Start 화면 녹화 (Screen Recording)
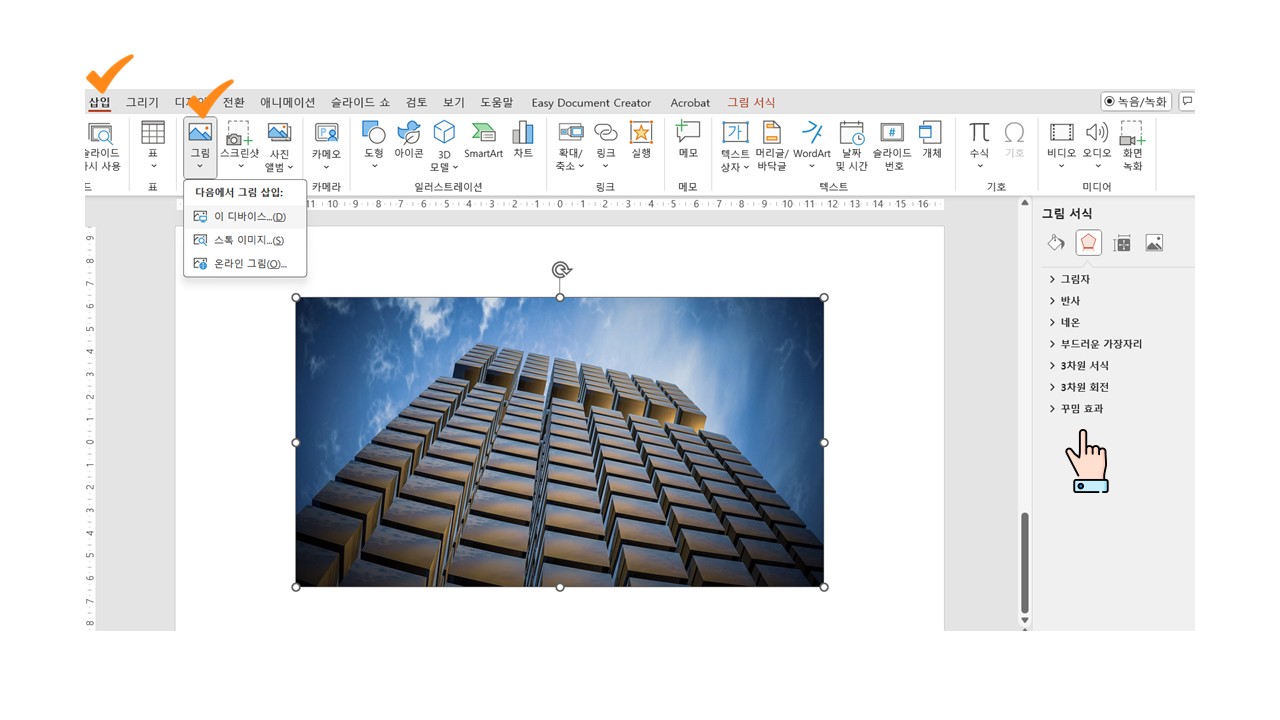 1132,147
